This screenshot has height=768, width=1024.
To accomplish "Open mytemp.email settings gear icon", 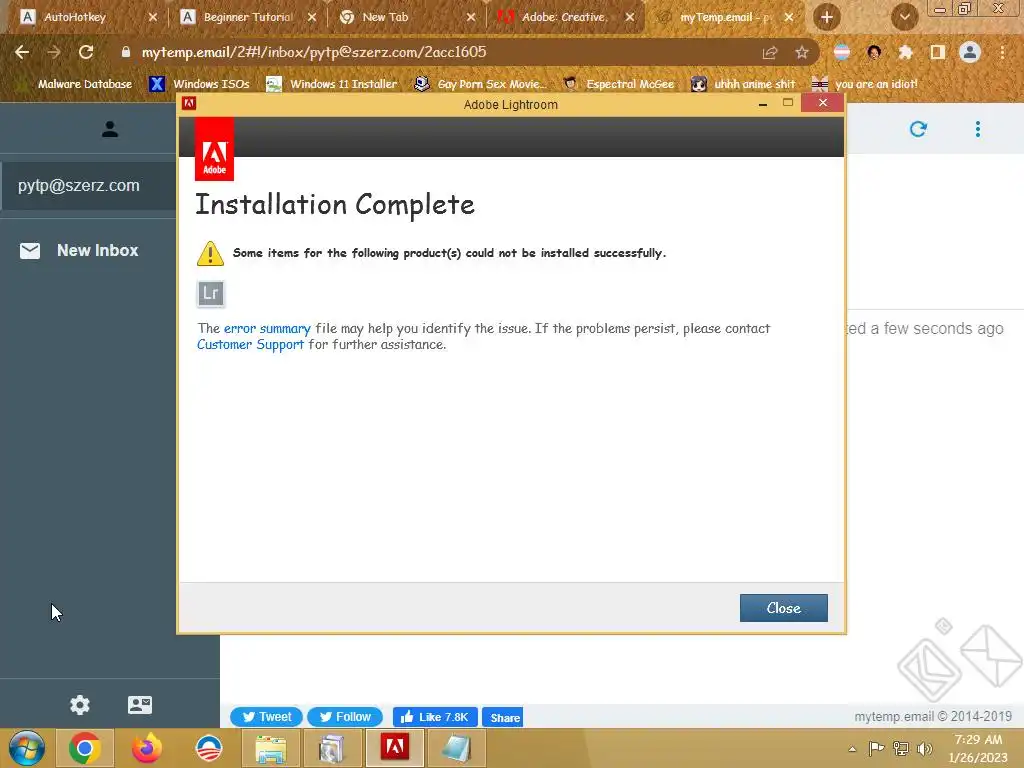I will (80, 705).
